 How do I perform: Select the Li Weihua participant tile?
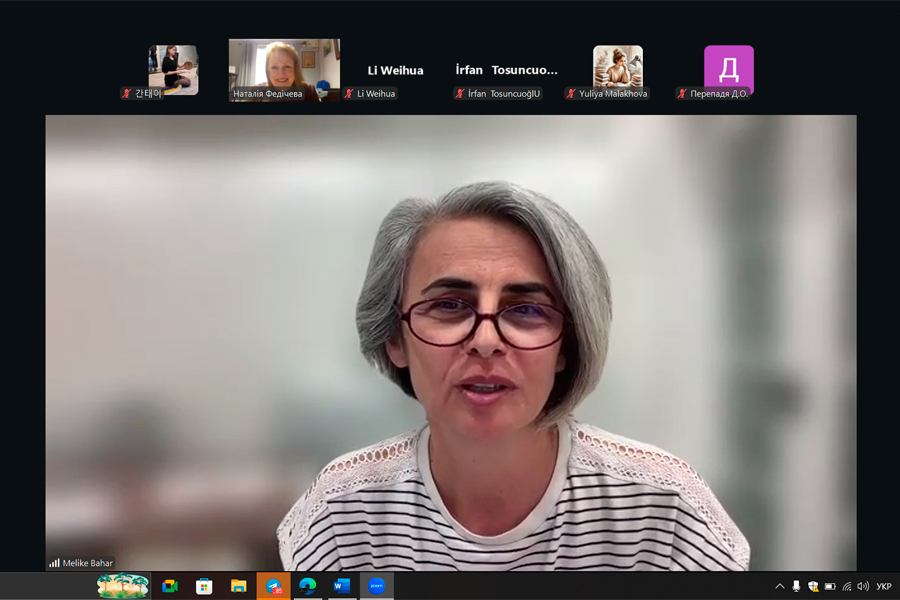click(395, 70)
